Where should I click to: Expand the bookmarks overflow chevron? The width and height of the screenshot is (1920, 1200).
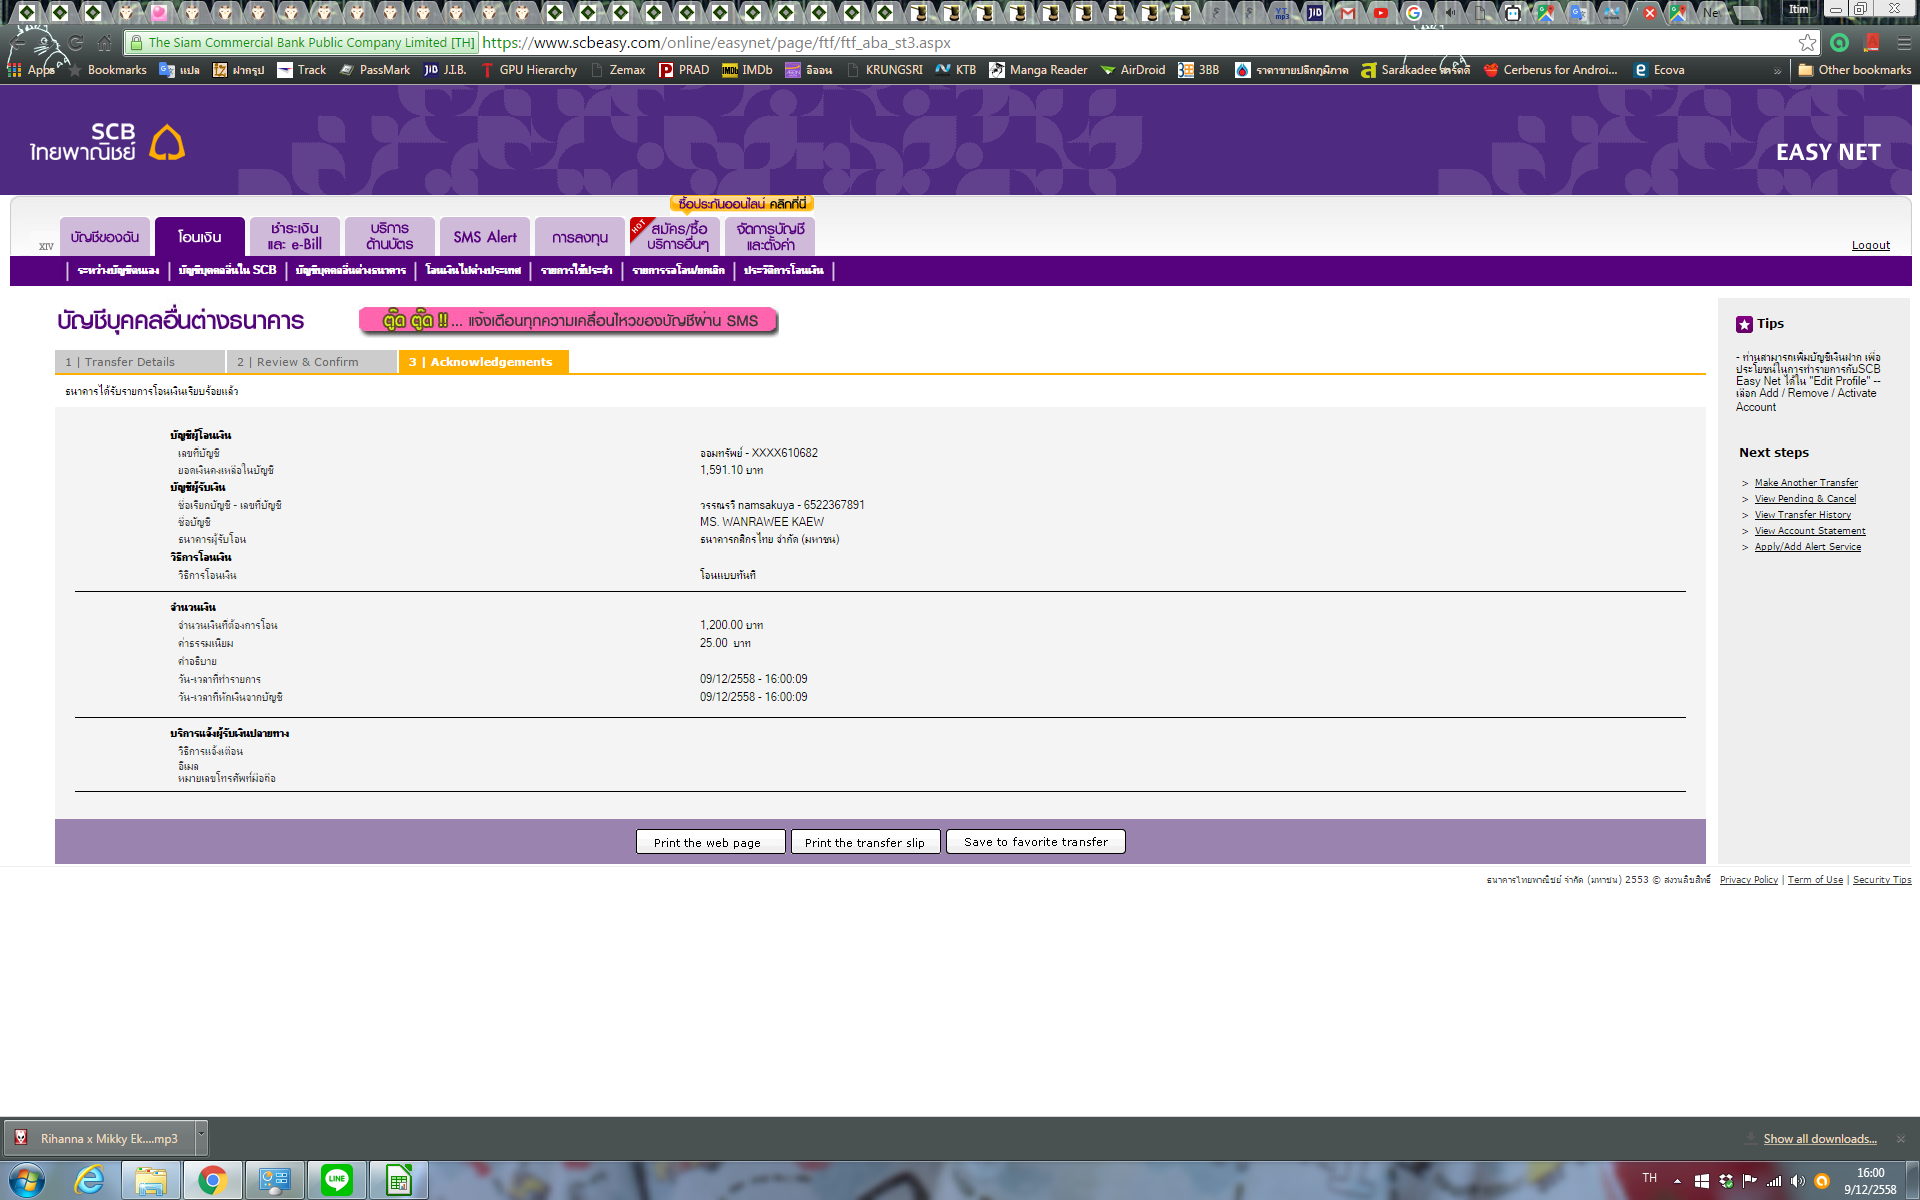click(x=1777, y=71)
